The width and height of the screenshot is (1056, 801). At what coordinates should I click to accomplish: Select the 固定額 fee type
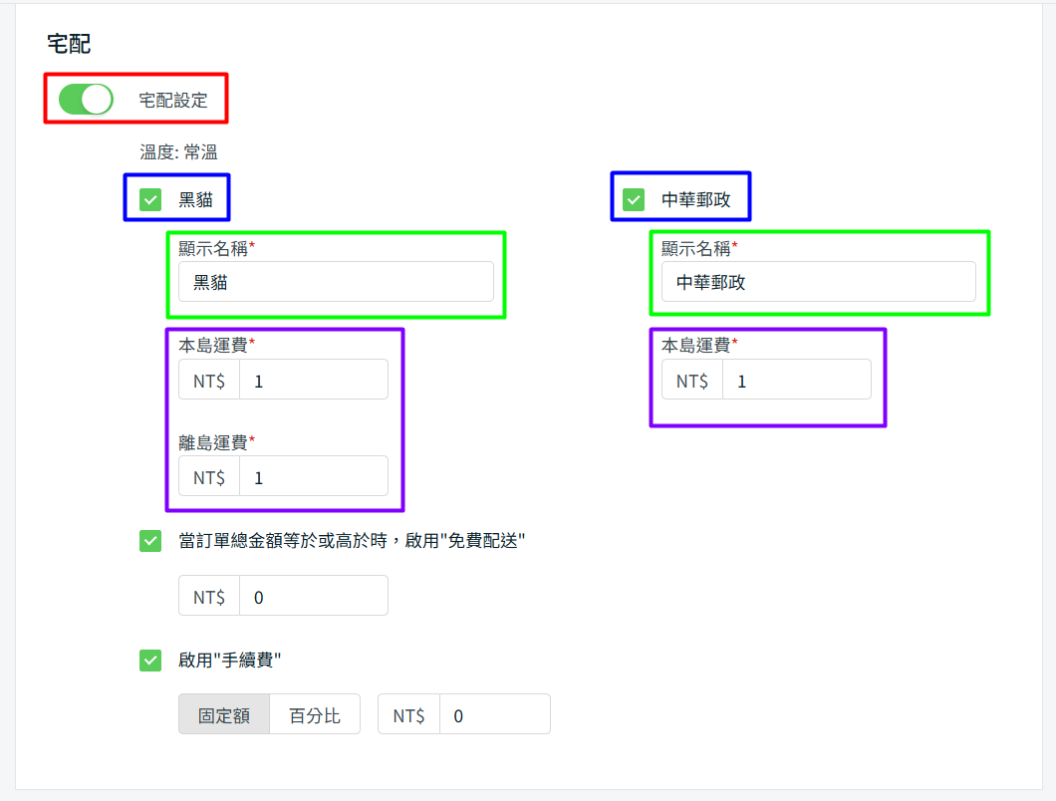(x=224, y=716)
